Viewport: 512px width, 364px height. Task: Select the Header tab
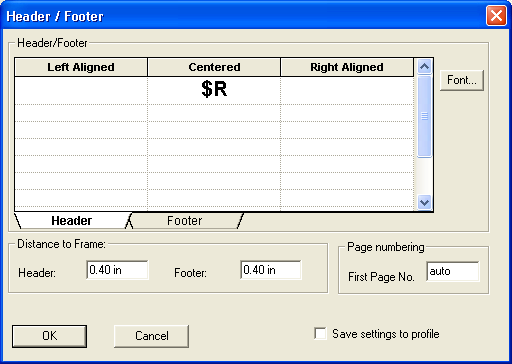(x=71, y=221)
